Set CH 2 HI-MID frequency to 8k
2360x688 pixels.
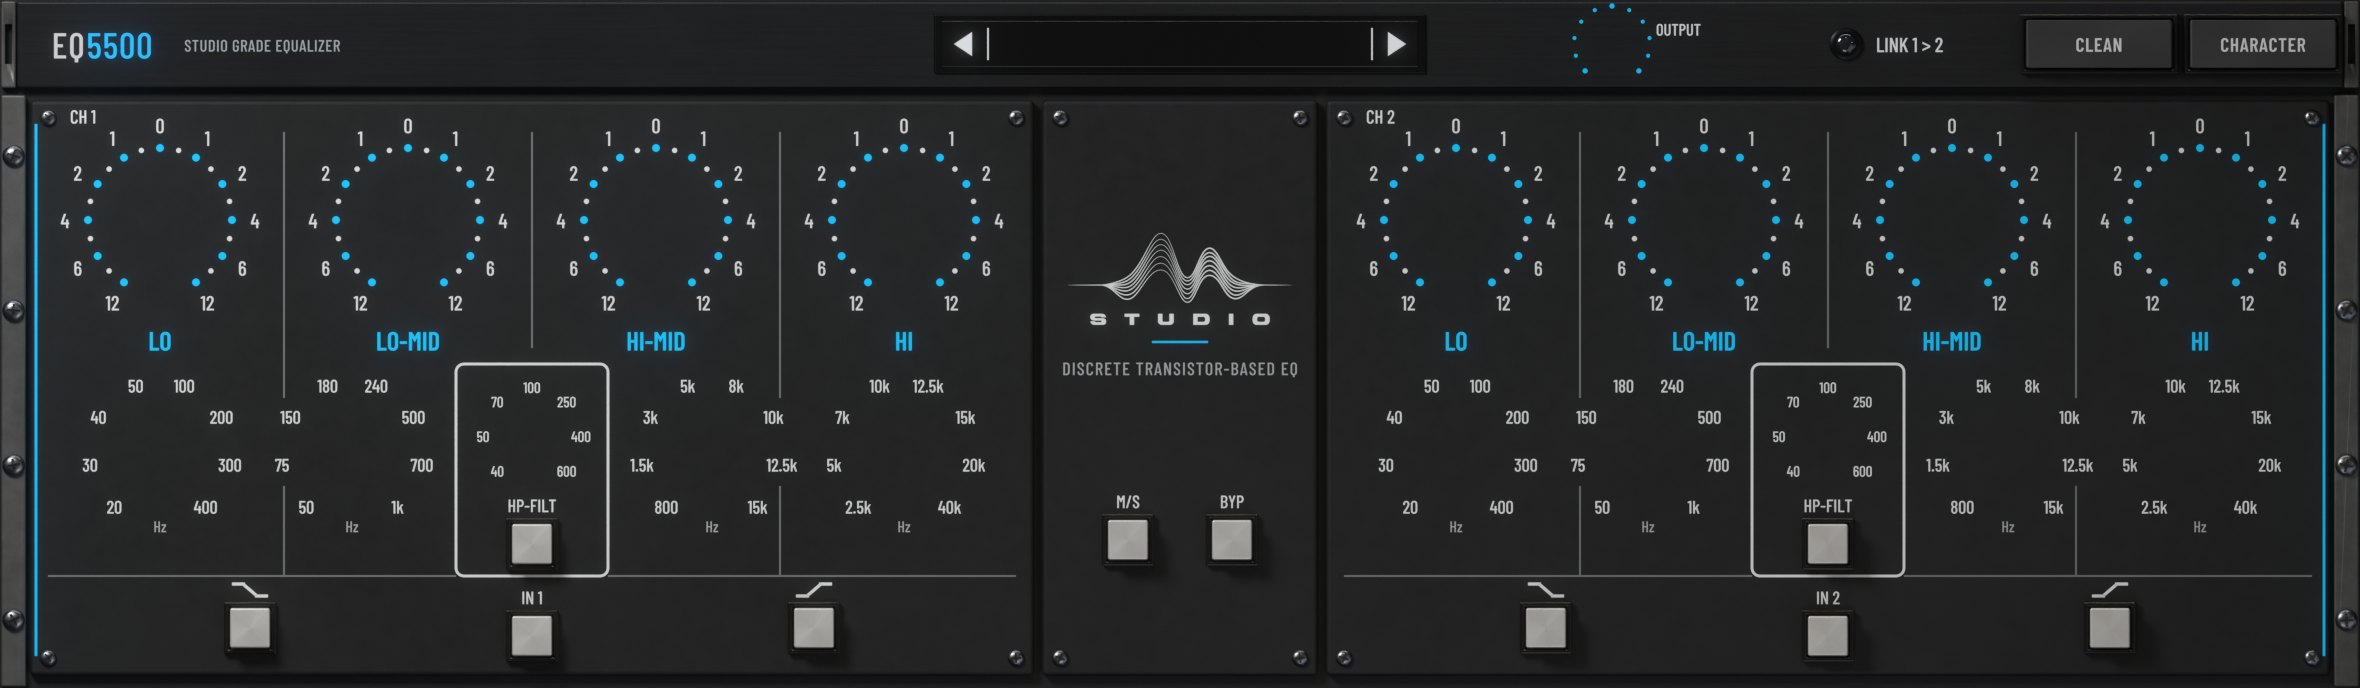2032,386
